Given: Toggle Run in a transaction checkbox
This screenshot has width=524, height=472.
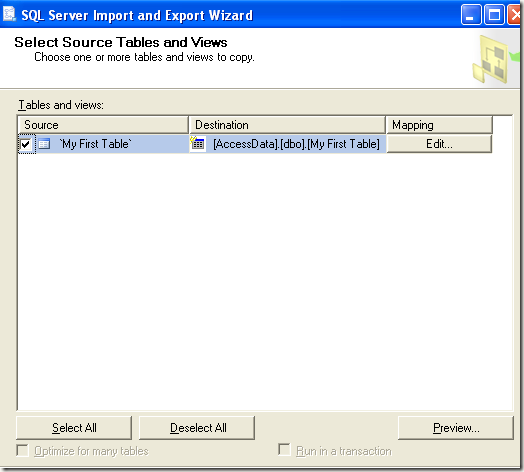Looking at the screenshot, I should 284,450.
